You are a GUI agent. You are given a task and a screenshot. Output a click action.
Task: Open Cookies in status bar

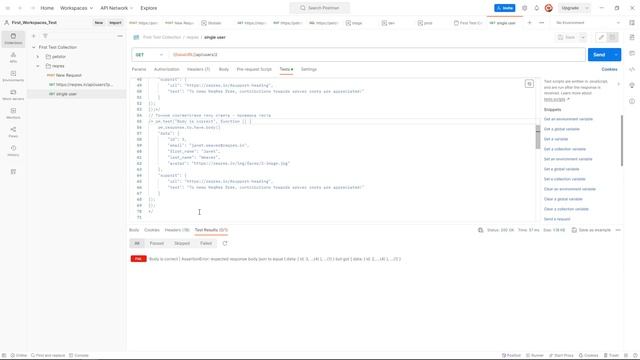click(589, 356)
